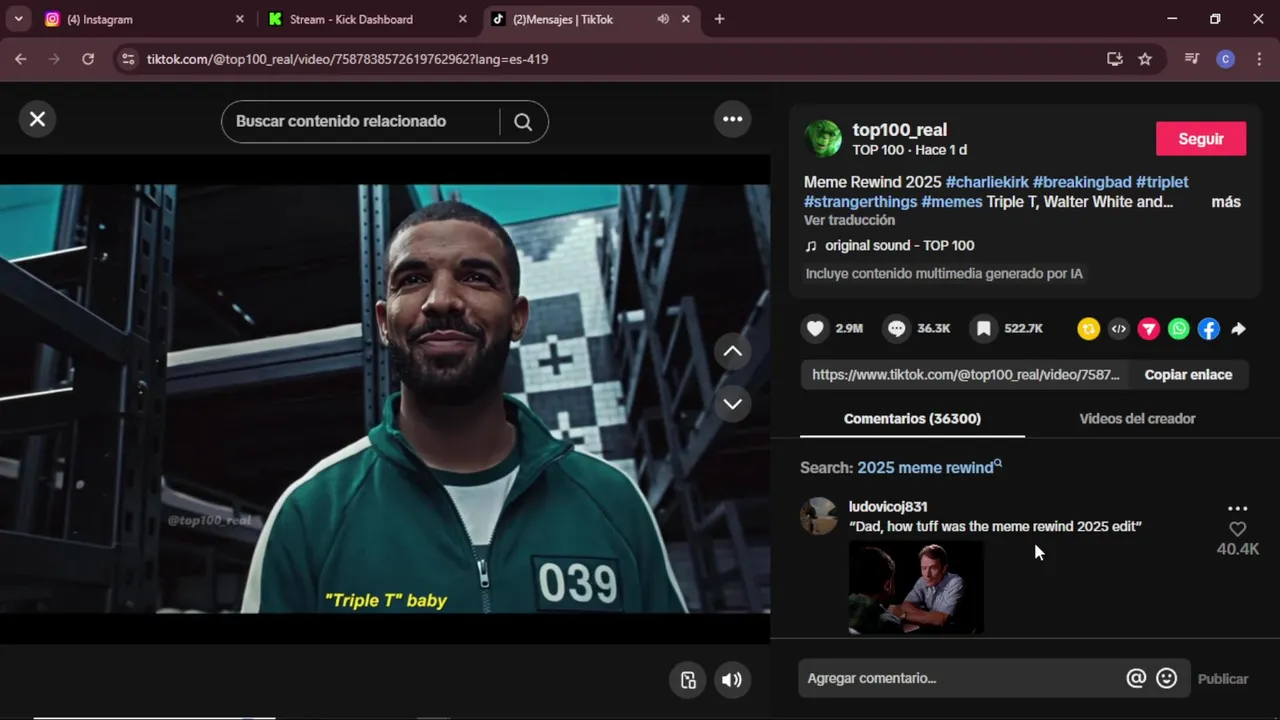This screenshot has height=720, width=1280.
Task: Go back in browser history
Action: coord(21,59)
